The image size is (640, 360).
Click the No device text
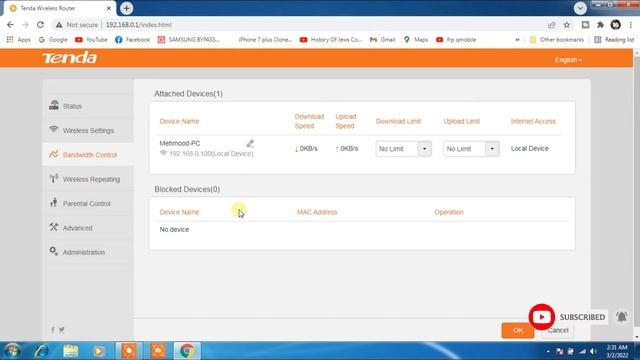tap(174, 229)
